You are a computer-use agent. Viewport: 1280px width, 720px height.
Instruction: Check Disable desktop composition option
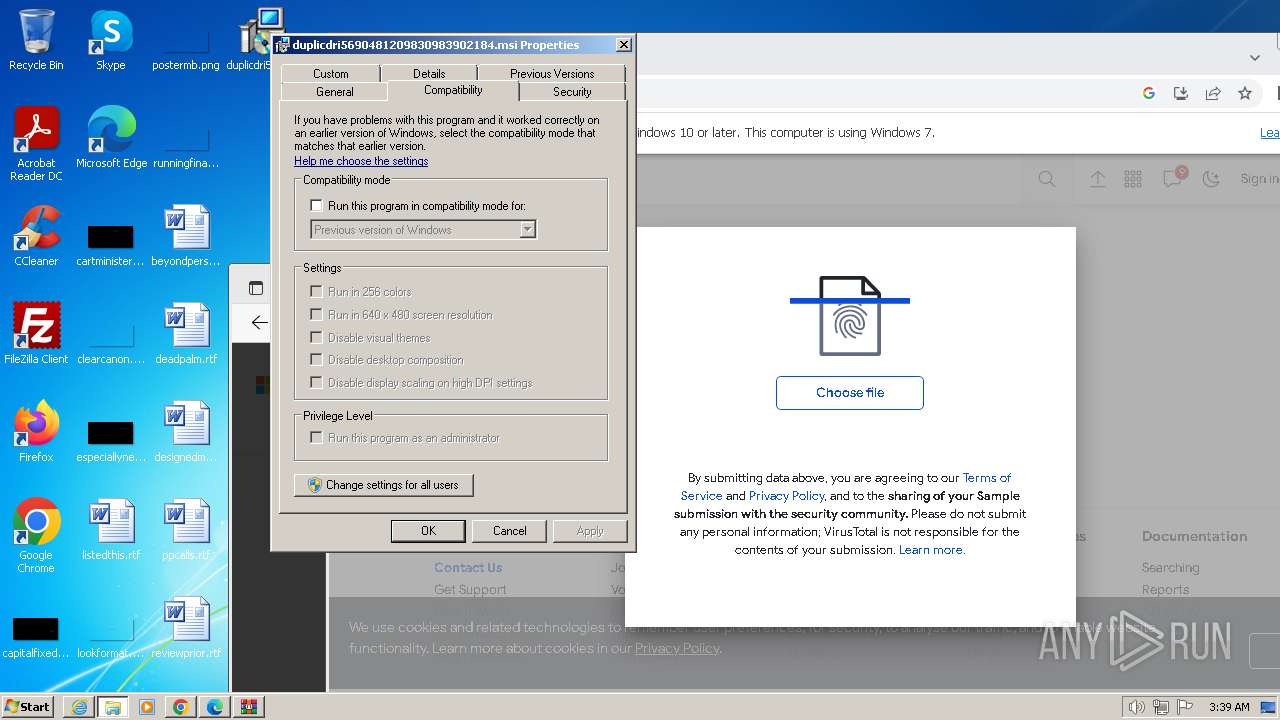click(317, 360)
